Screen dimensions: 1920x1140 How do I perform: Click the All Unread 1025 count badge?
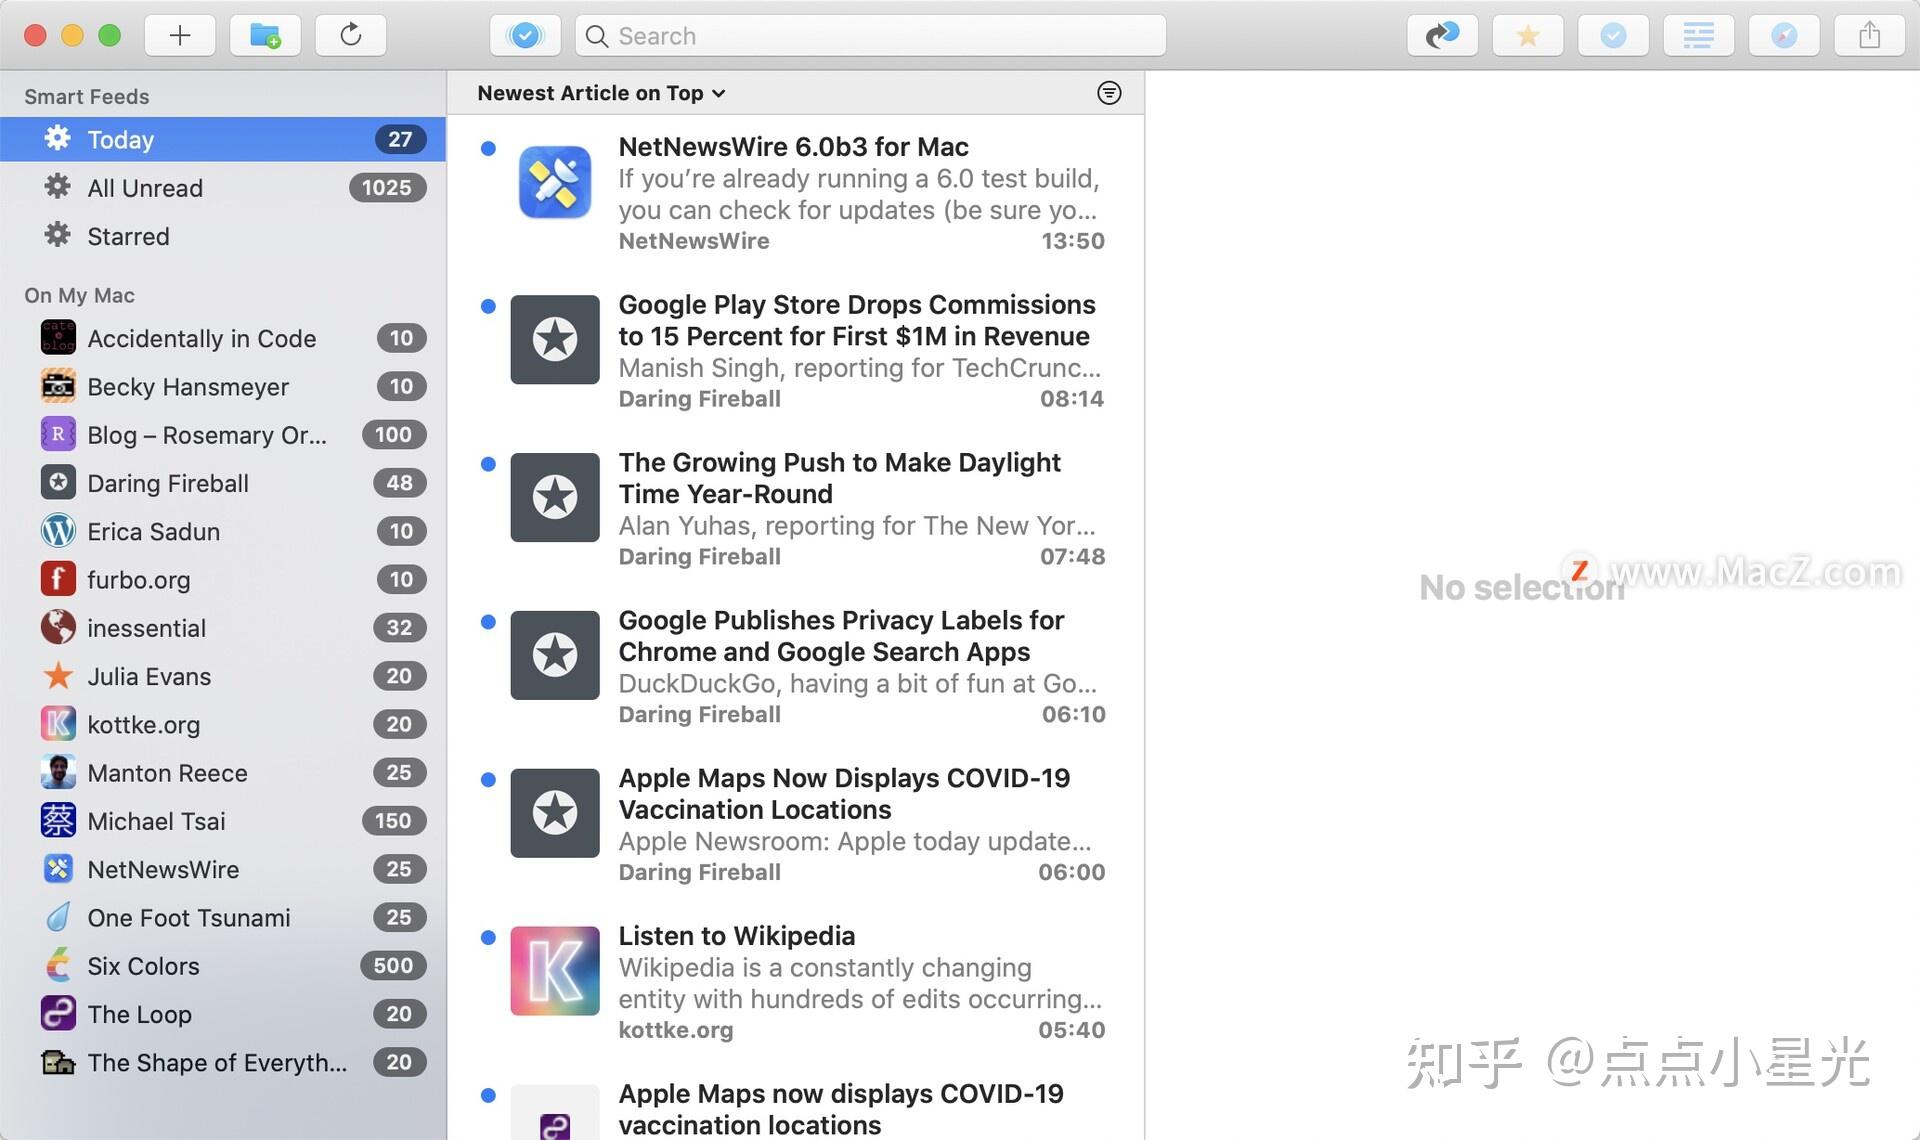coord(387,188)
